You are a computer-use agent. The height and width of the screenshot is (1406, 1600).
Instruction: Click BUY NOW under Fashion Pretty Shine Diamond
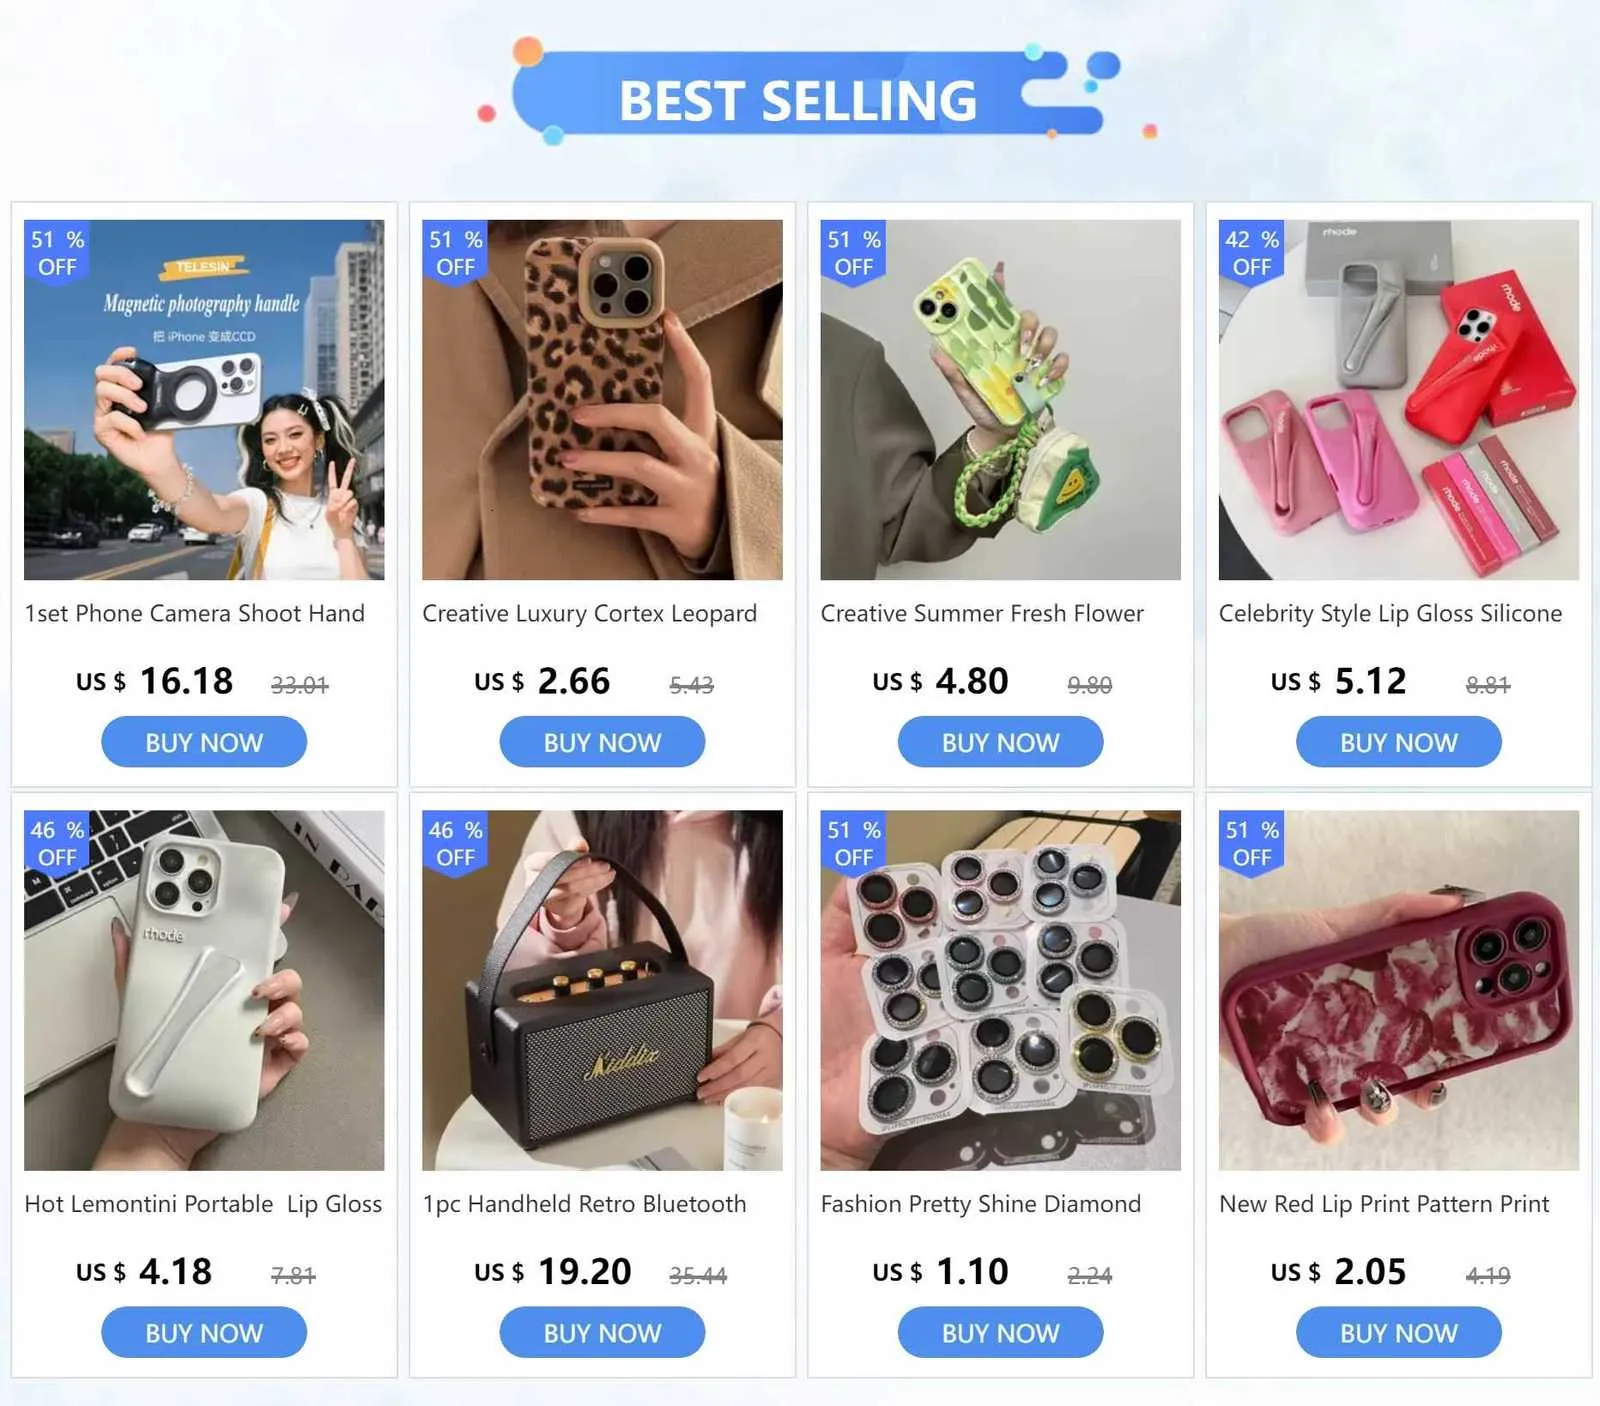coord(1000,1332)
